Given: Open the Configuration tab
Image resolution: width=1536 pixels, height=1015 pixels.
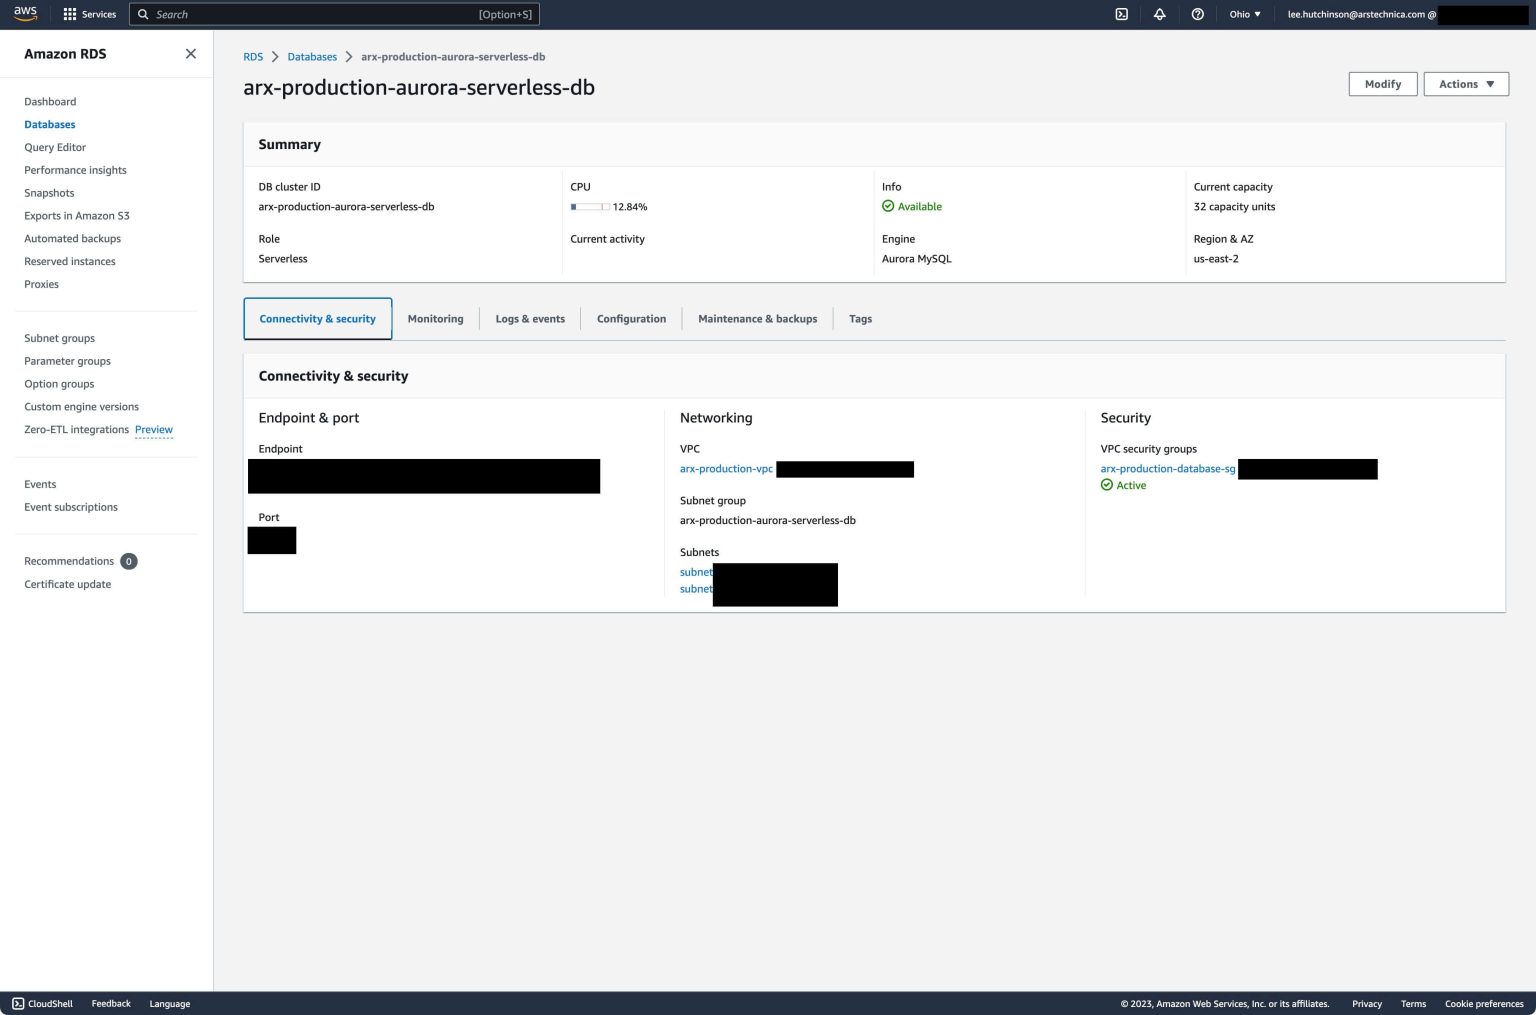Looking at the screenshot, I should click(x=631, y=319).
